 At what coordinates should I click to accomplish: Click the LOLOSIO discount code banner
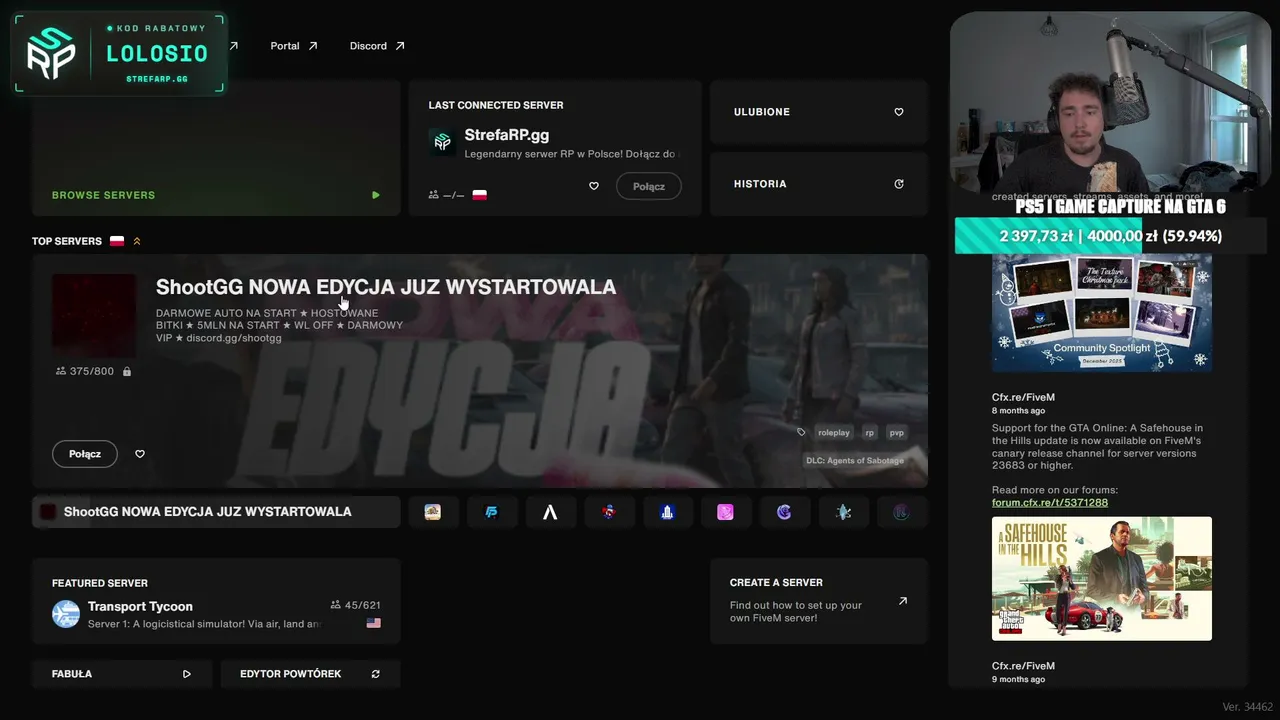[119, 54]
